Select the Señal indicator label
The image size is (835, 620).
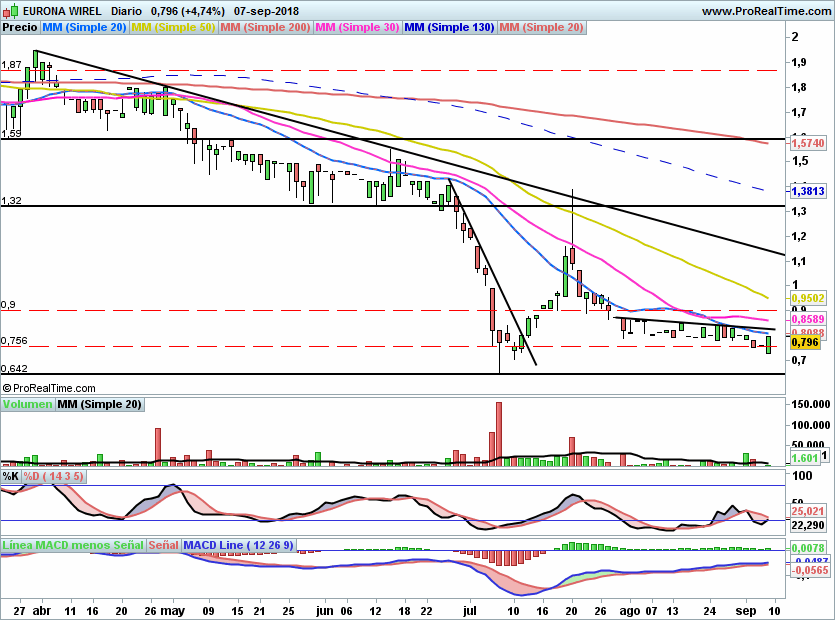tap(163, 545)
